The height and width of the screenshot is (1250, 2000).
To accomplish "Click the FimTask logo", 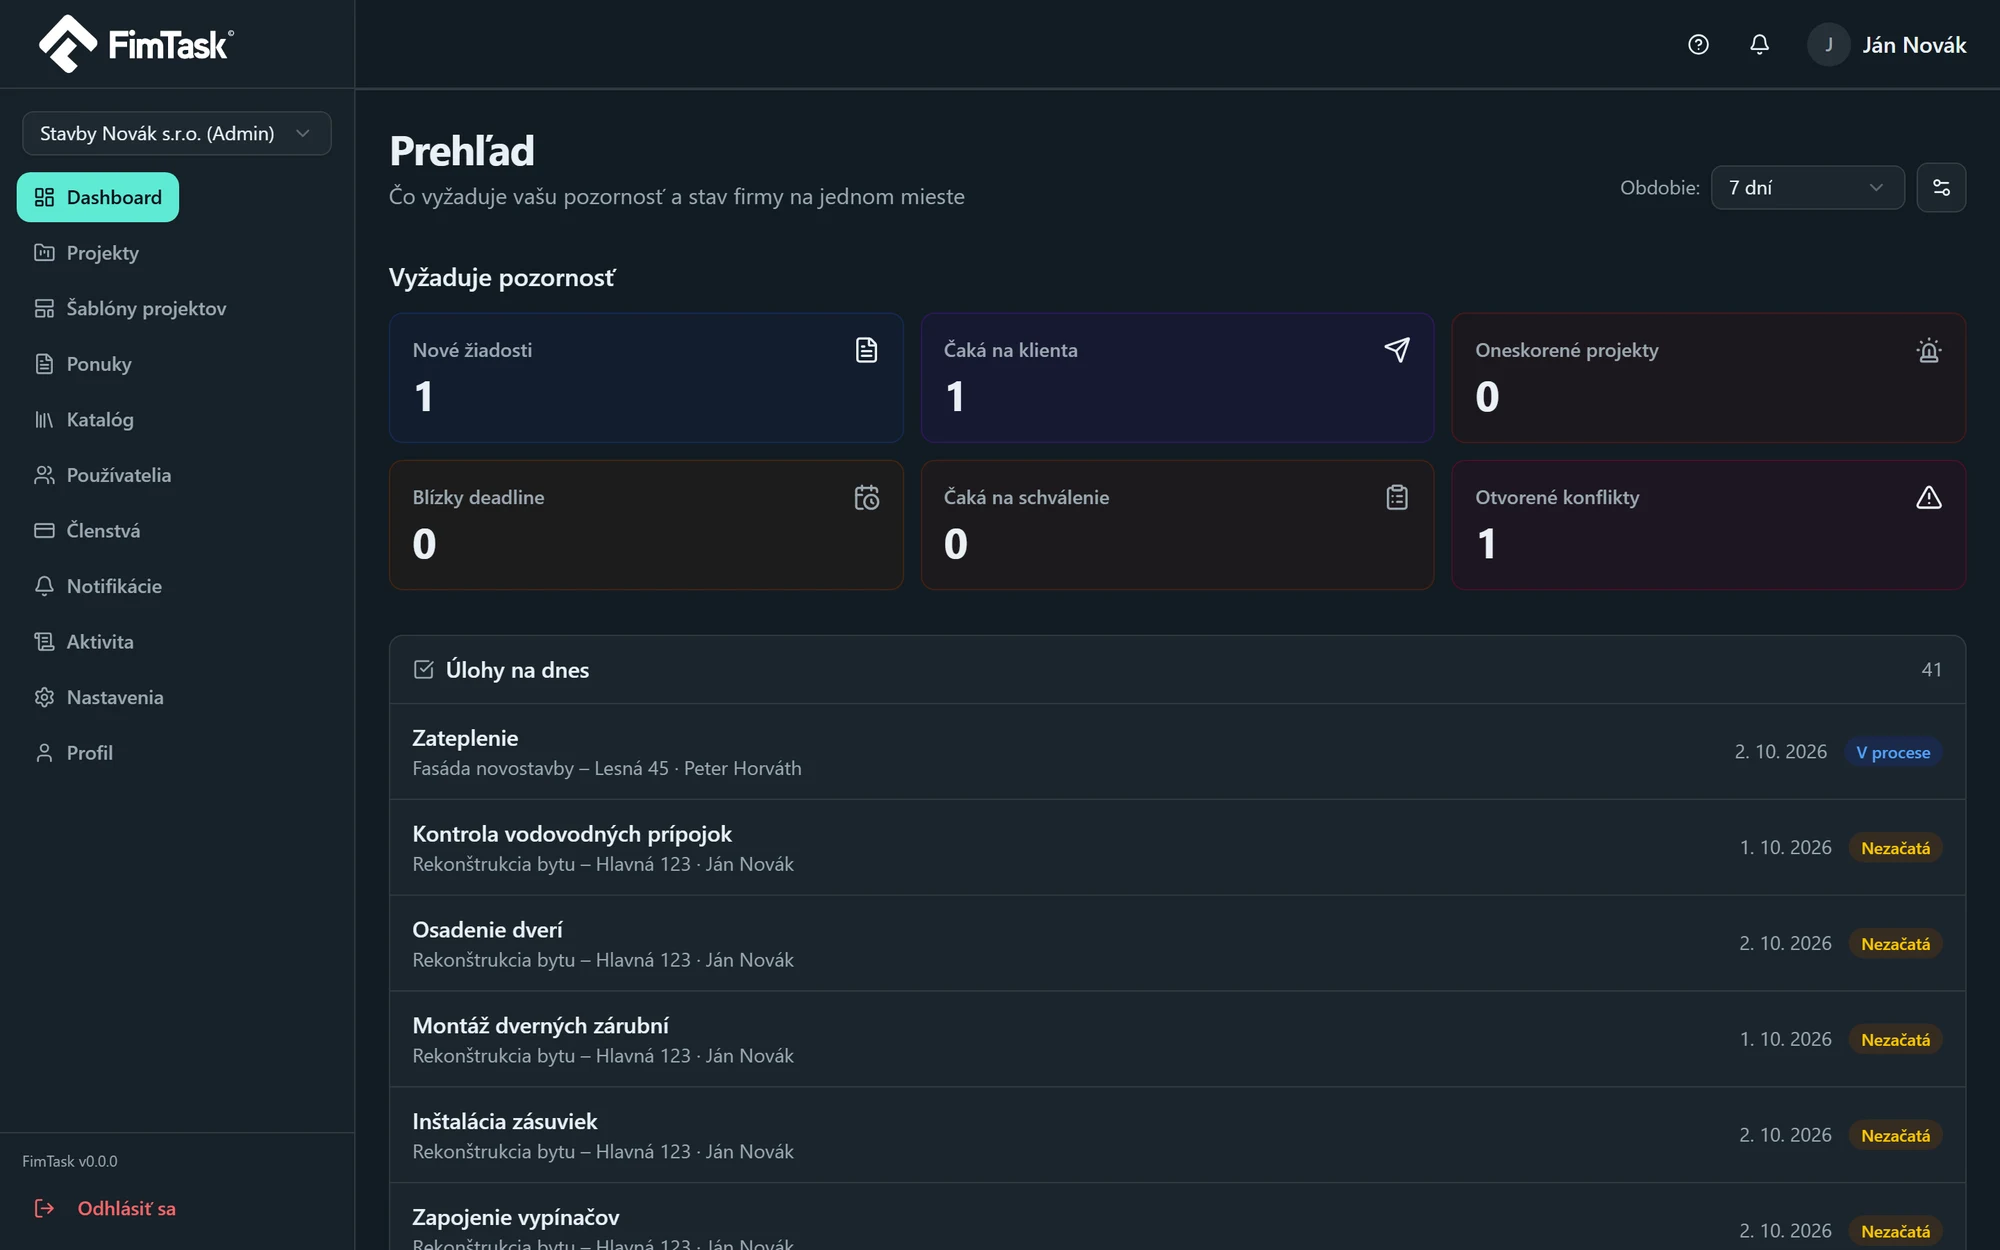I will [x=136, y=44].
